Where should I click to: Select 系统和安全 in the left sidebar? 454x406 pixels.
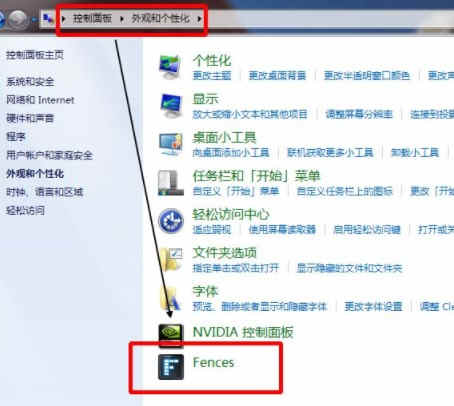[30, 81]
